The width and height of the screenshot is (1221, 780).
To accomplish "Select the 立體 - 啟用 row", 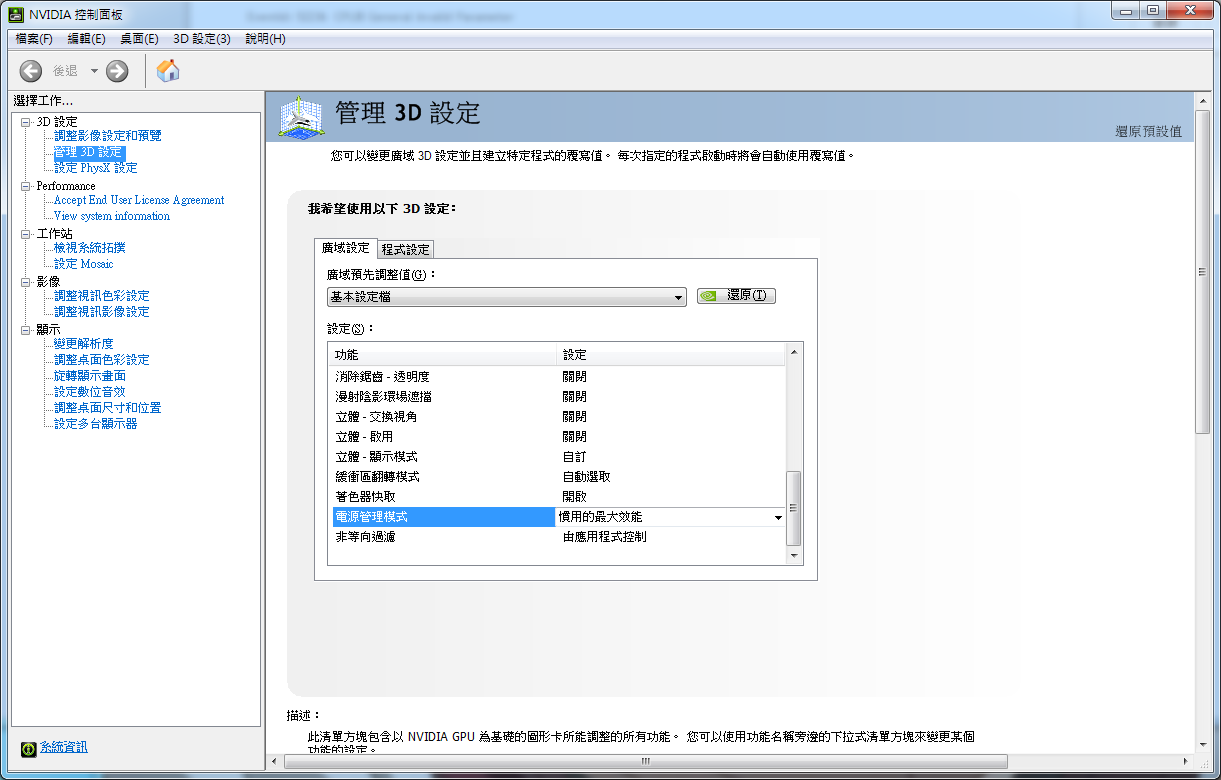I will [558, 437].
